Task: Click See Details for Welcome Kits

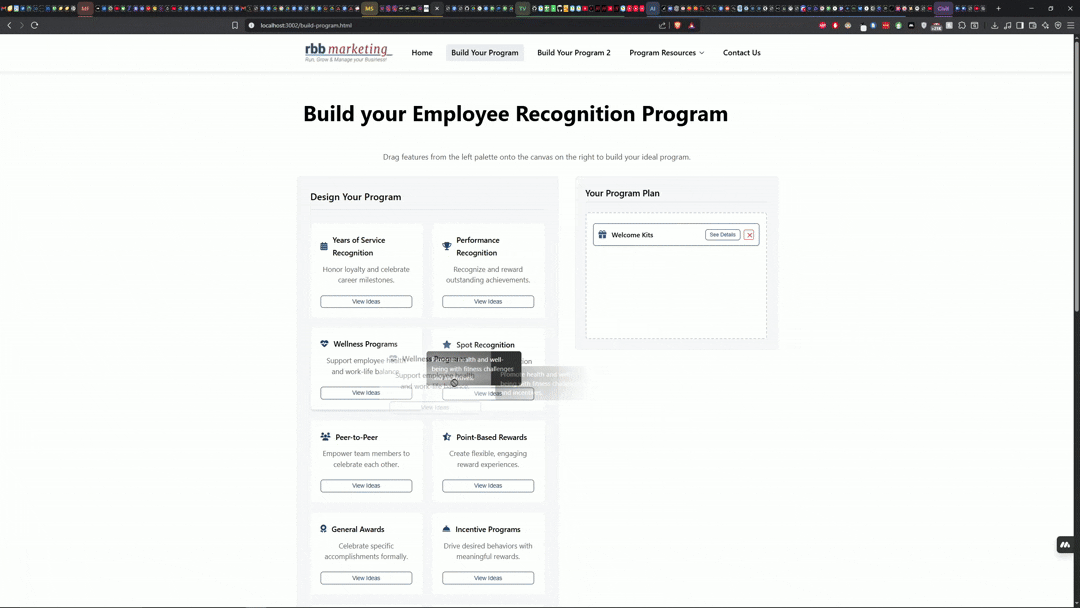Action: 722,234
